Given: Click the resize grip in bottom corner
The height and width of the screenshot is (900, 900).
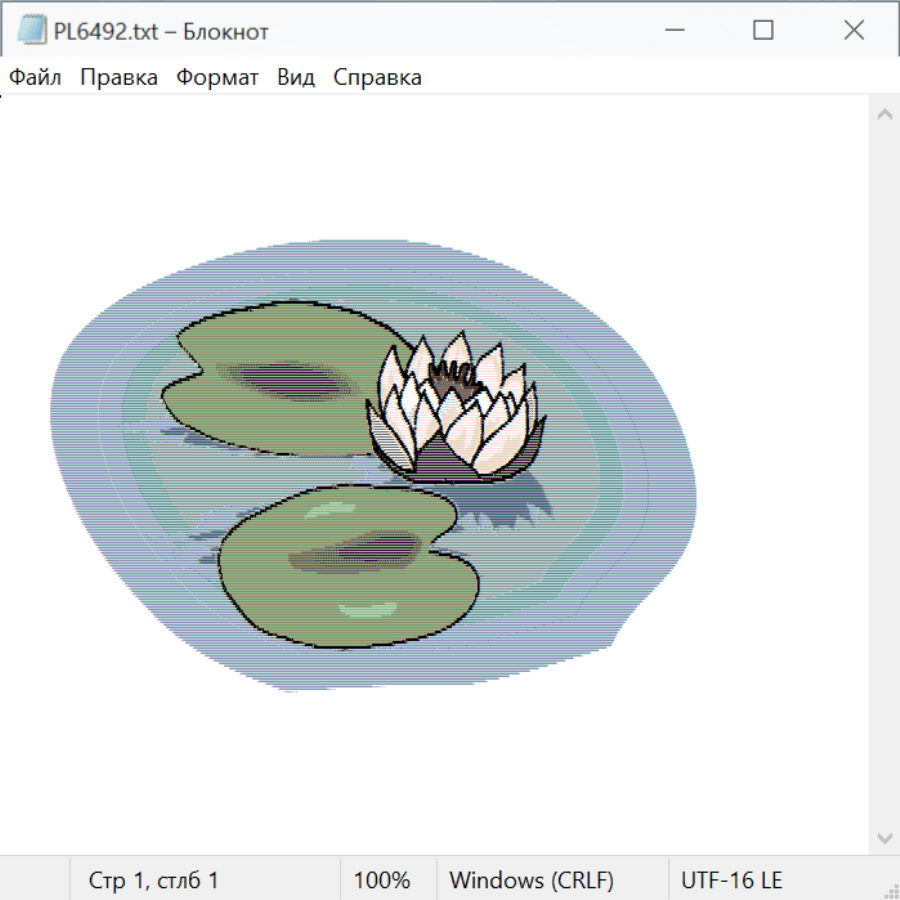Looking at the screenshot, I should coord(890,890).
